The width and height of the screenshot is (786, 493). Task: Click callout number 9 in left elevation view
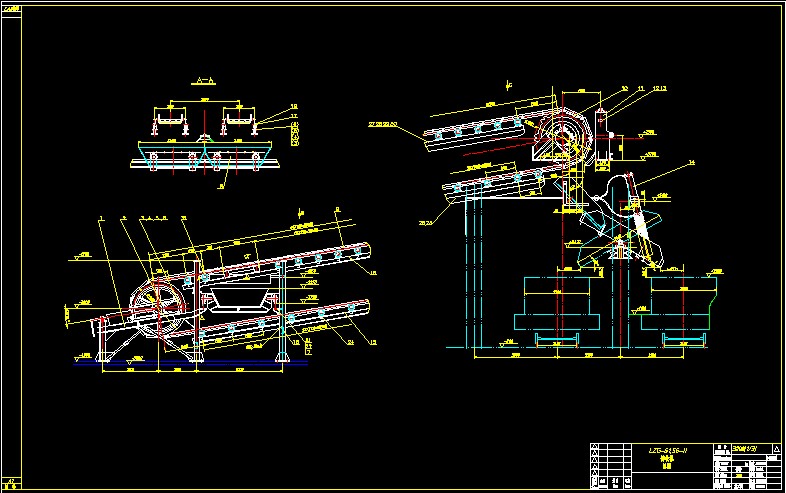click(x=337, y=209)
